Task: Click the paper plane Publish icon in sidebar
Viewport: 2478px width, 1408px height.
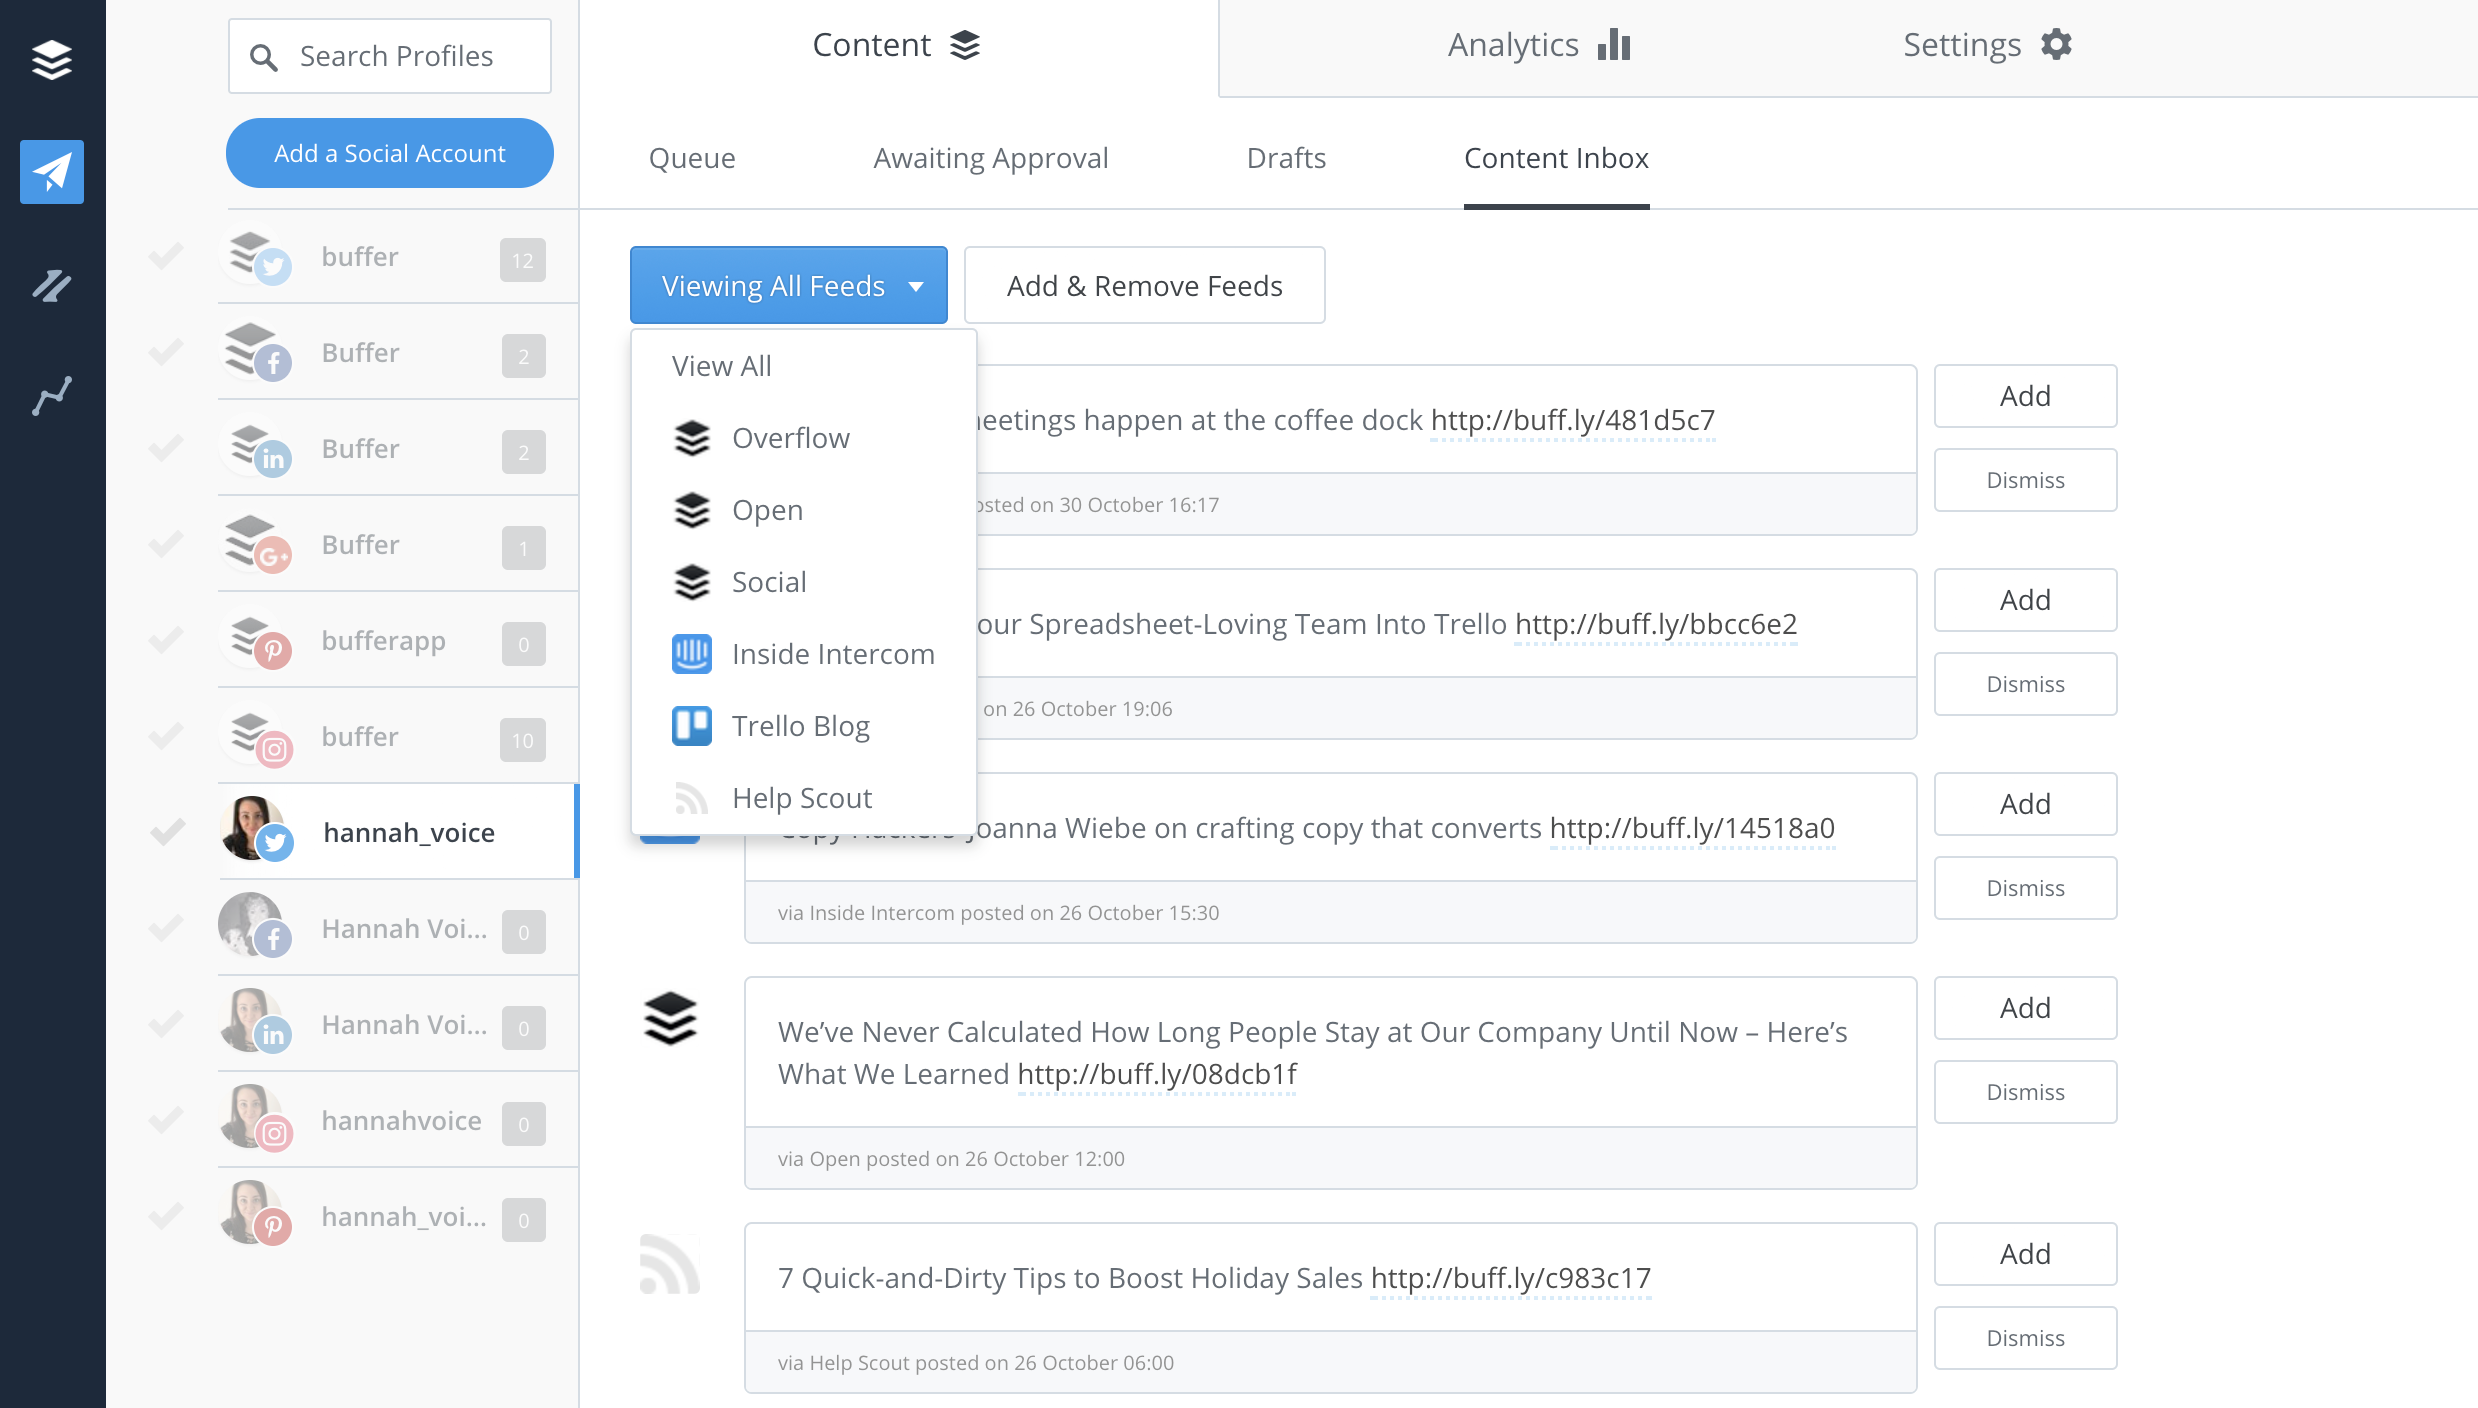Action: pyautogui.click(x=52, y=172)
